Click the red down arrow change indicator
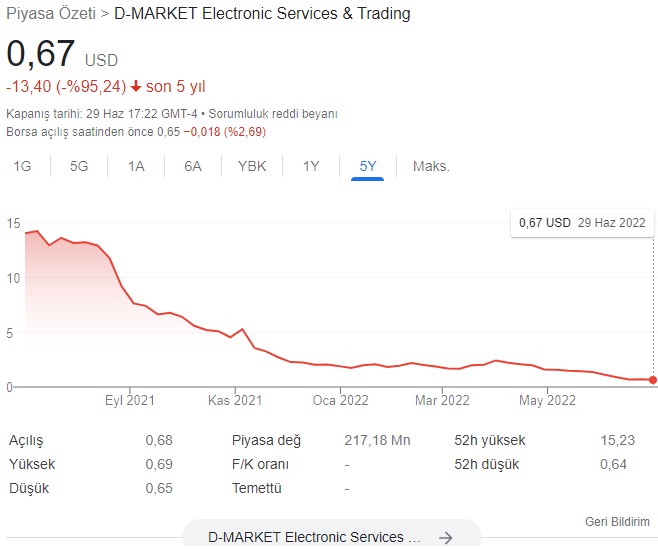This screenshot has height=549, width=658. (x=136, y=86)
